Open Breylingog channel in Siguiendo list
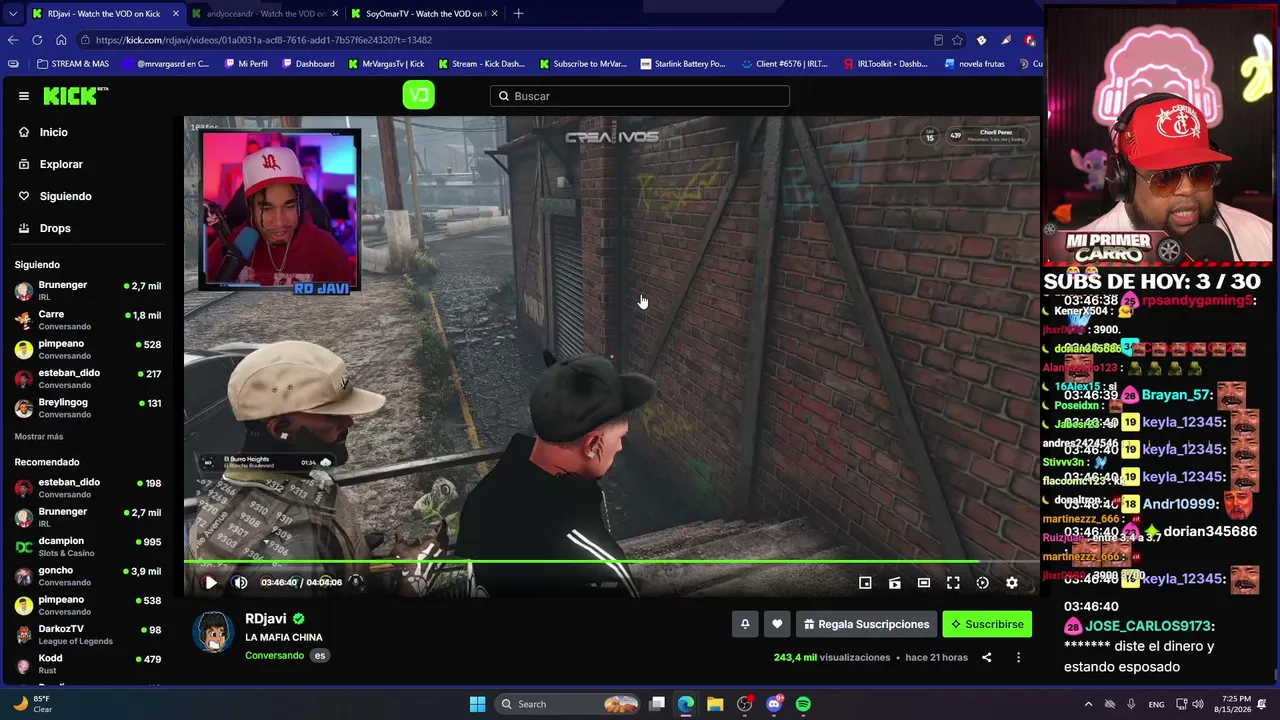Screen dimensions: 1280x720 (x=88, y=408)
